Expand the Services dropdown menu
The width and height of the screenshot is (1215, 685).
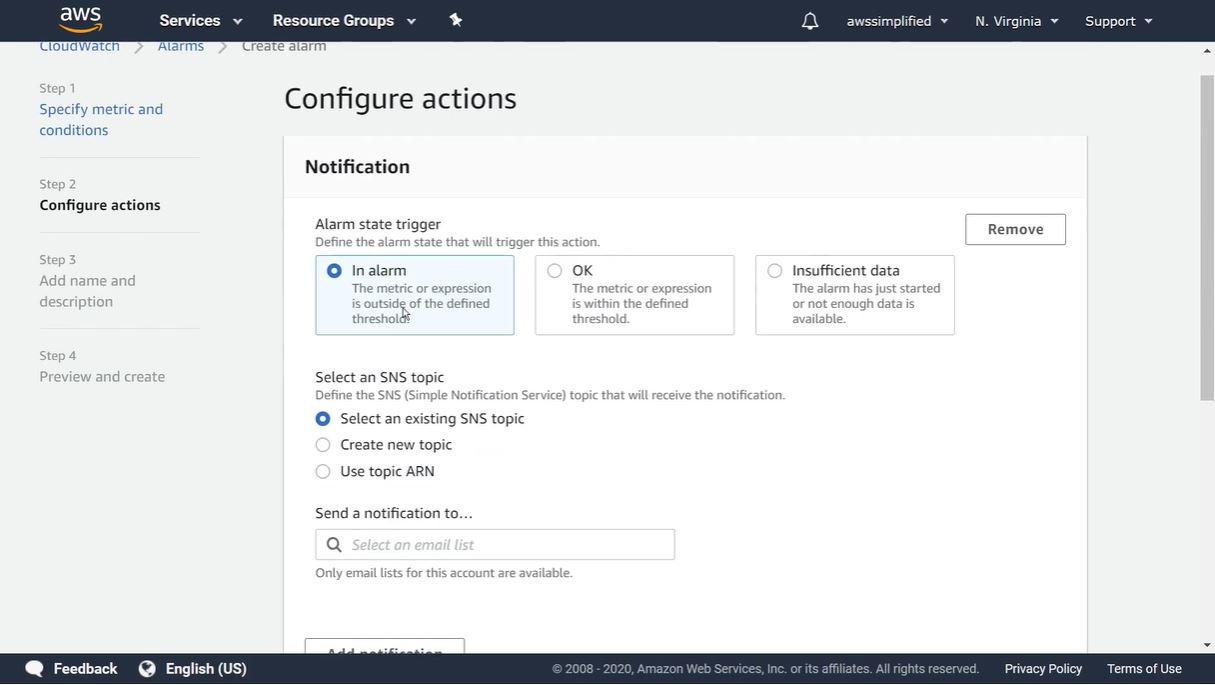[x=201, y=21]
